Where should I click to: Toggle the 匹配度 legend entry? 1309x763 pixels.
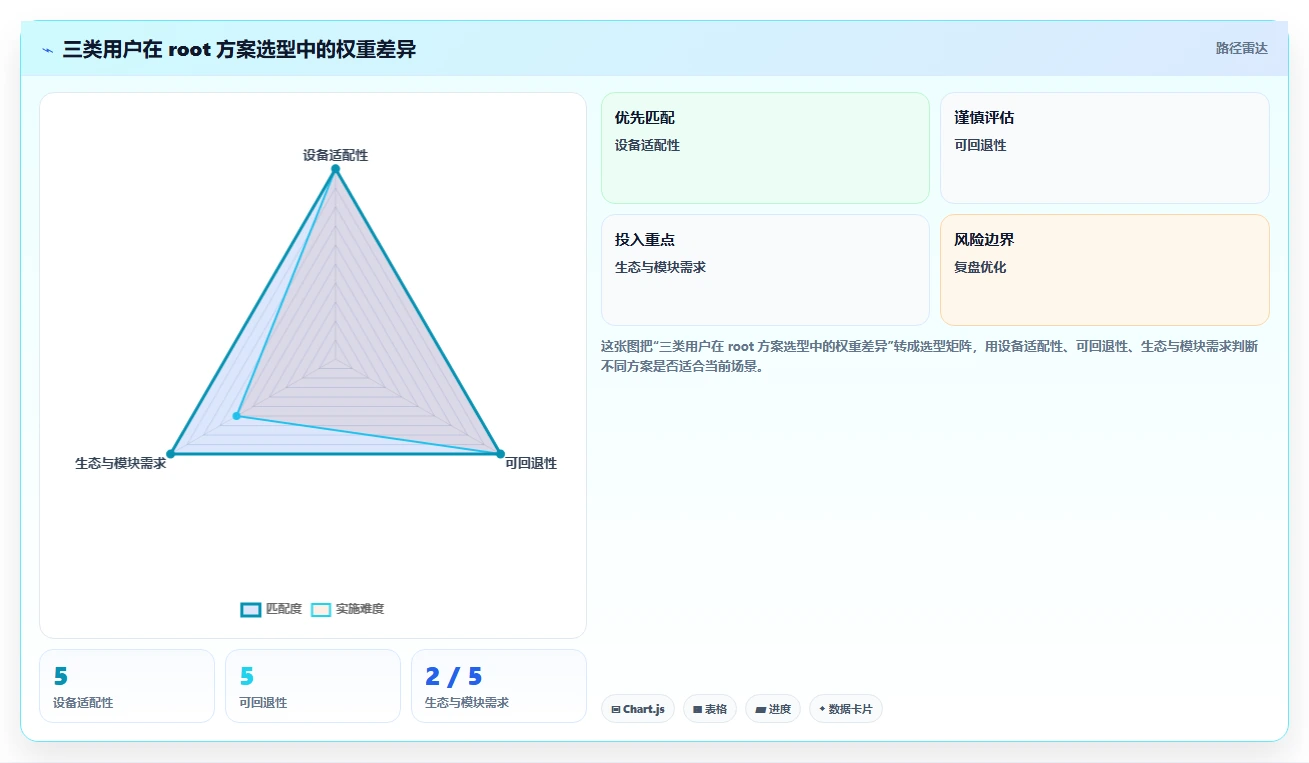(271, 609)
